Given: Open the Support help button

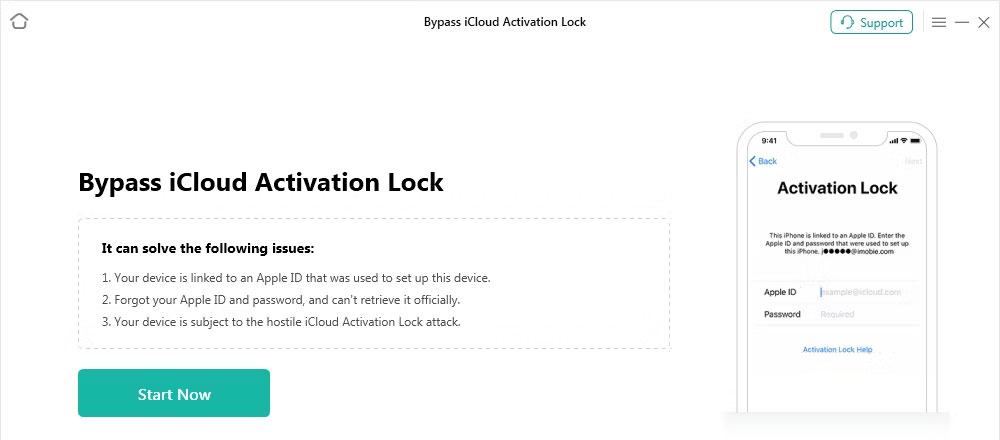Looking at the screenshot, I should [x=871, y=22].
